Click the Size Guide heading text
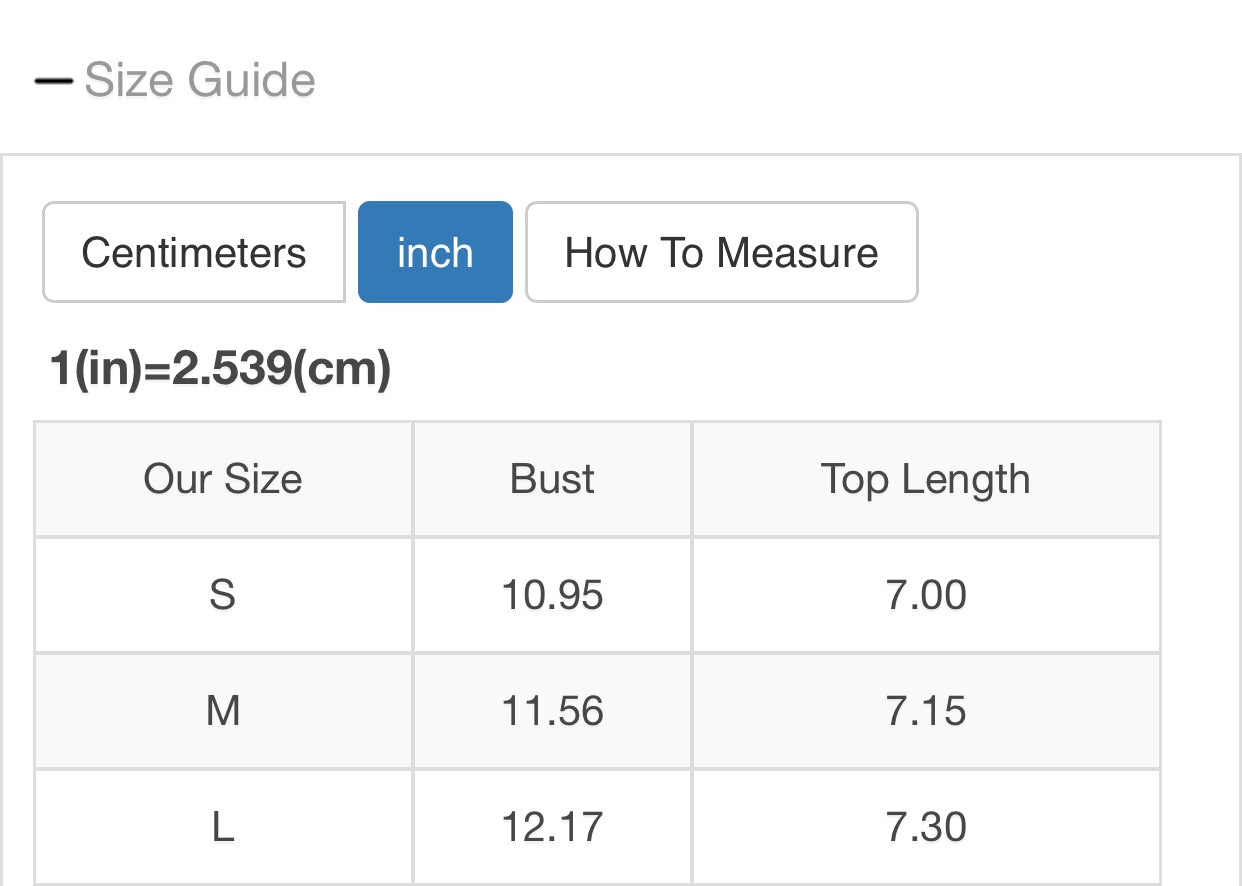This screenshot has width=1242, height=886. [x=200, y=80]
